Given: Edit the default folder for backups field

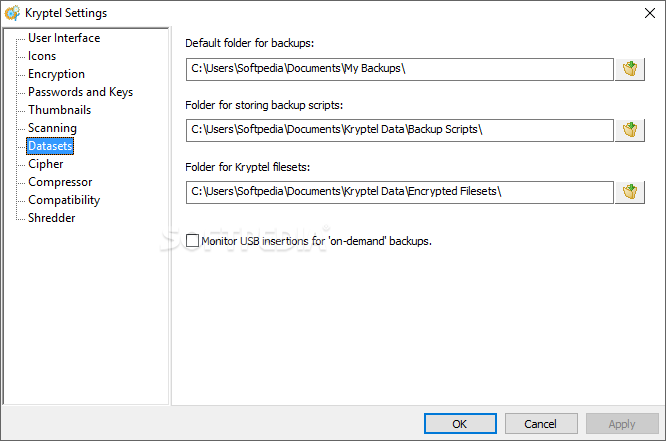Looking at the screenshot, I should point(400,69).
